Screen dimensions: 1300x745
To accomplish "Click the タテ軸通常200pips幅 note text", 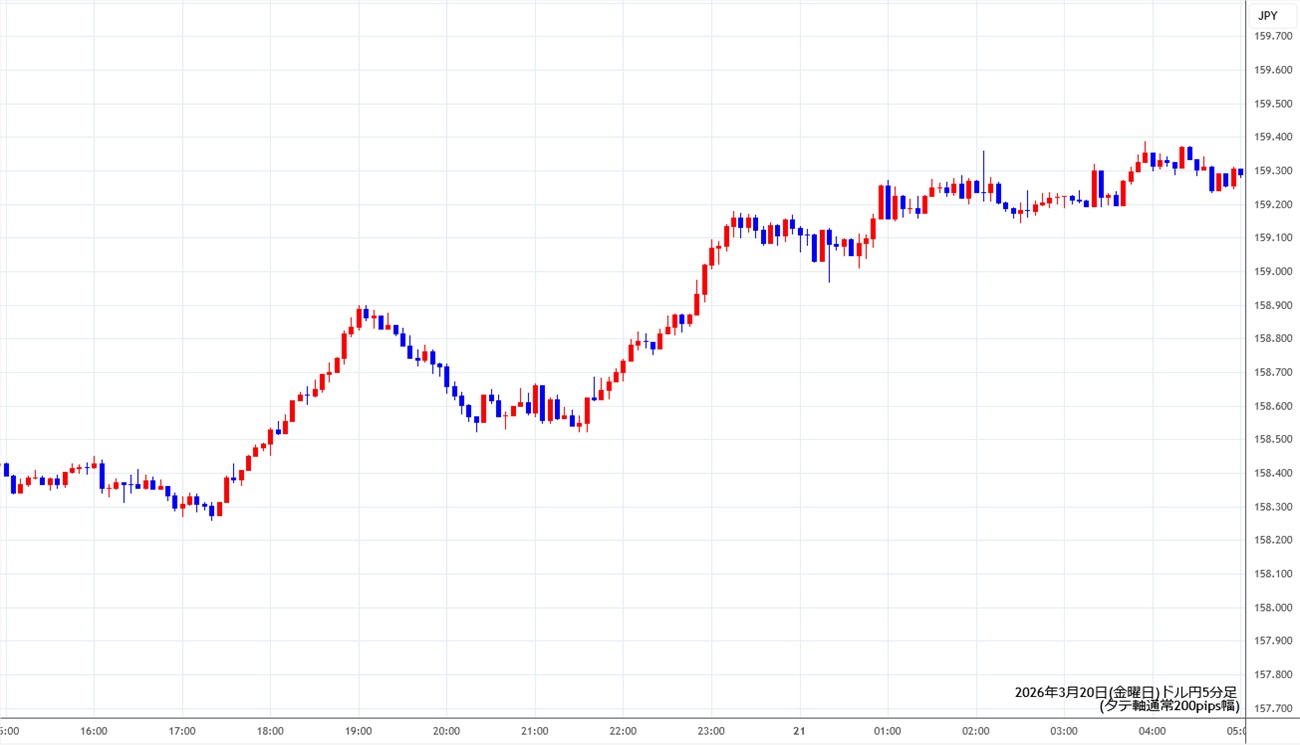I will pos(1168,706).
